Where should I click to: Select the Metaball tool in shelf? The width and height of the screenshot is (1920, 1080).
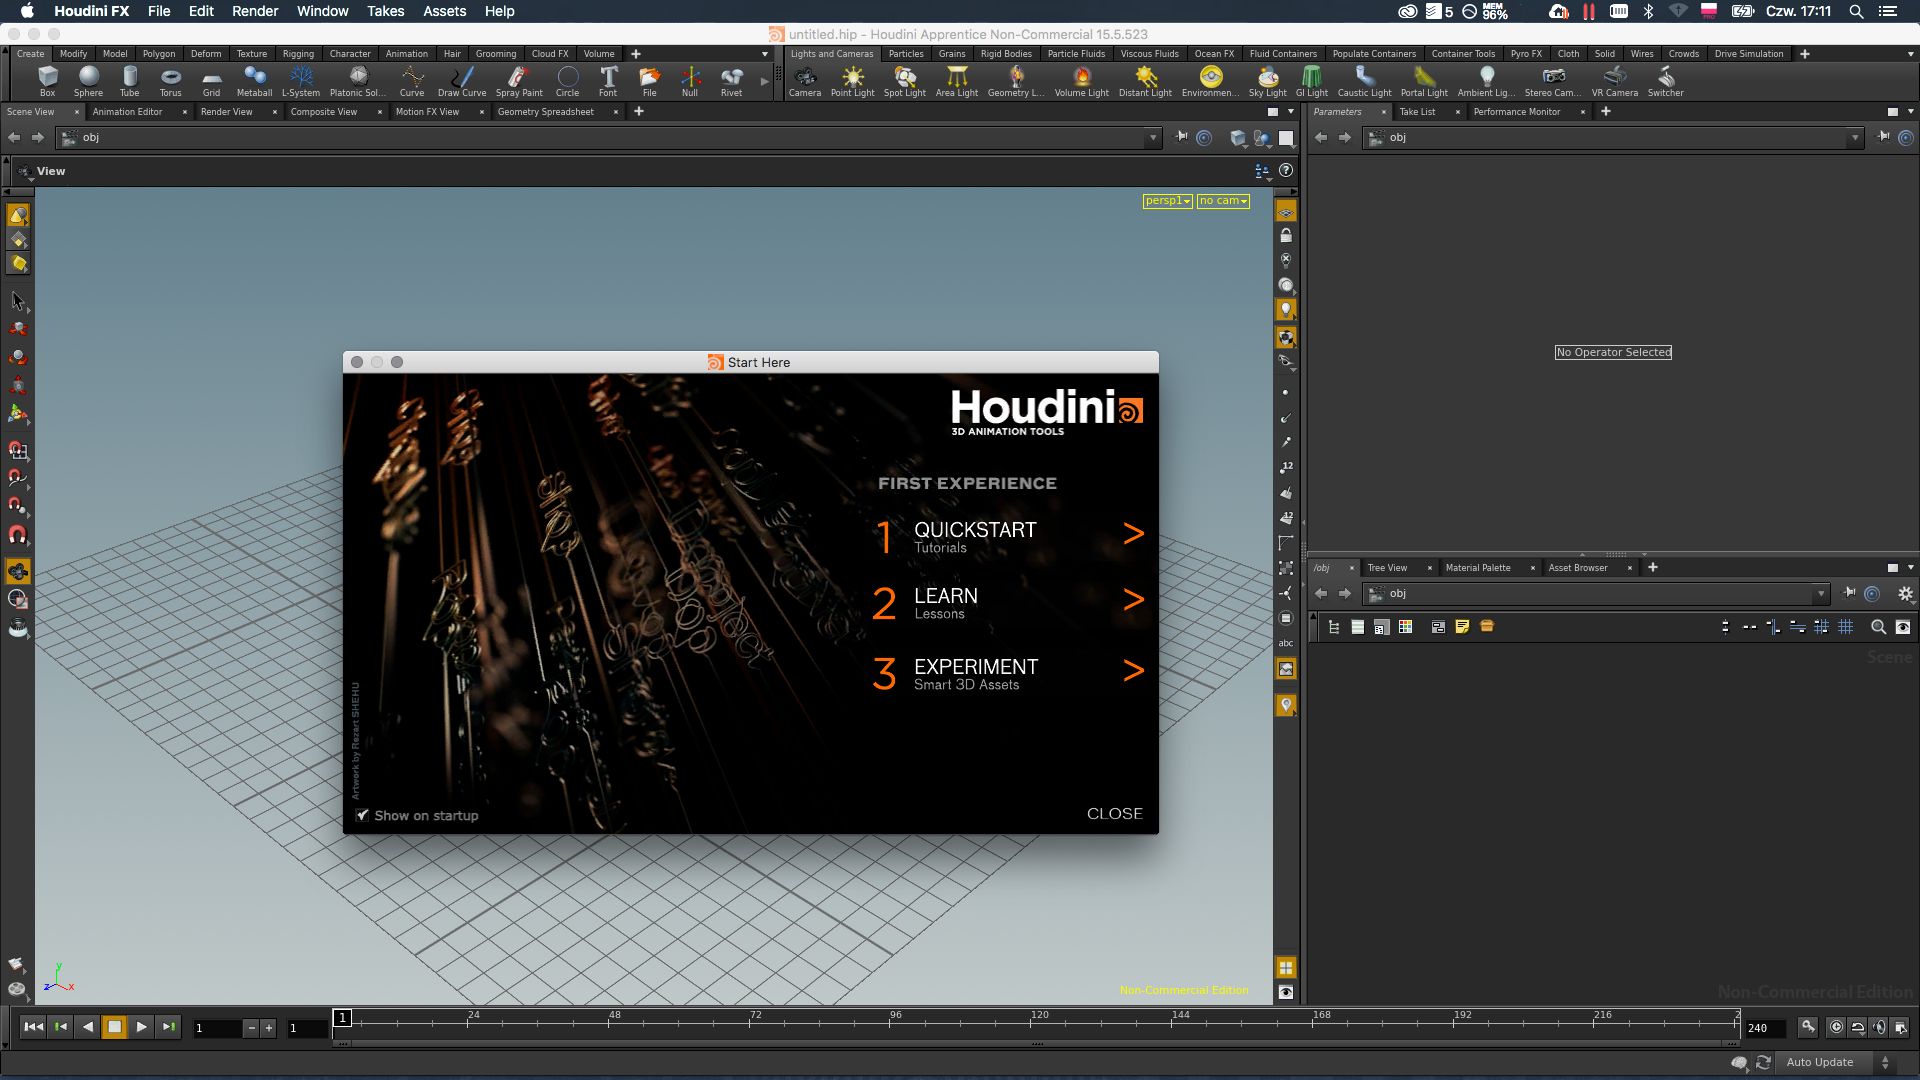253,82
